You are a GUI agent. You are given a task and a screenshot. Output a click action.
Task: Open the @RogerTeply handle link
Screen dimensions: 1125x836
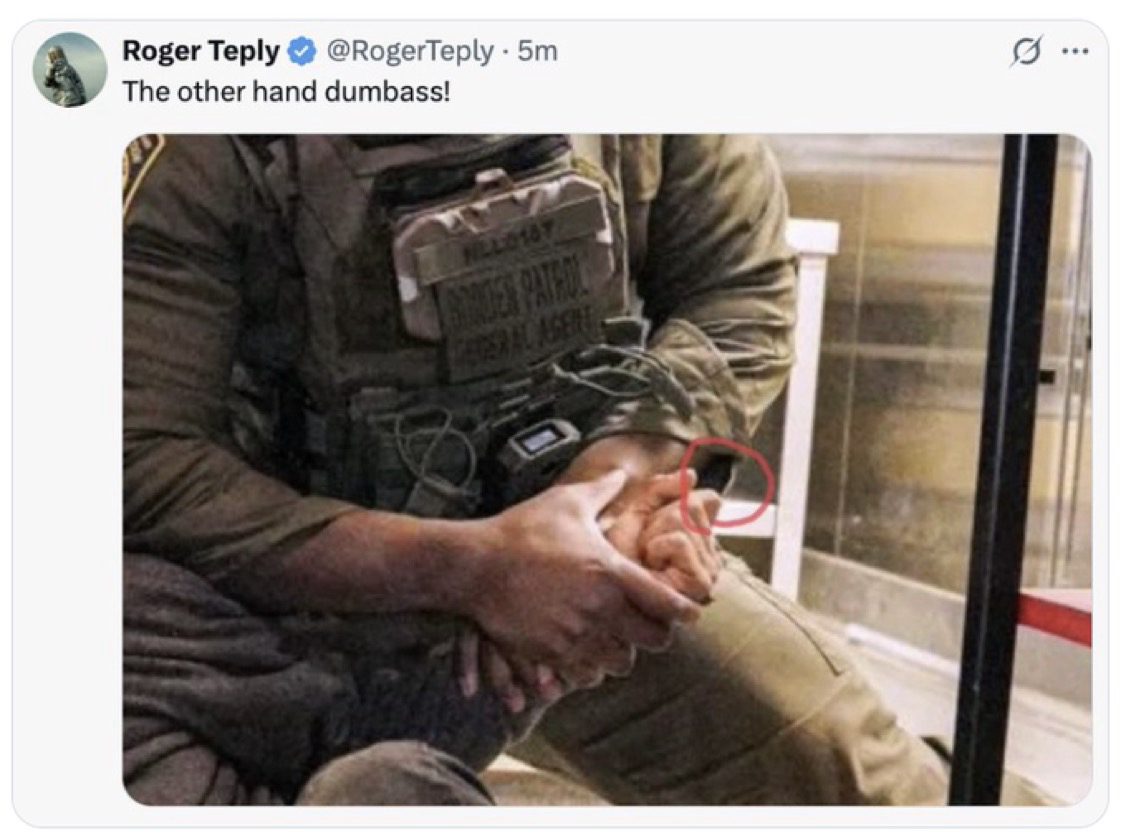(x=411, y=50)
